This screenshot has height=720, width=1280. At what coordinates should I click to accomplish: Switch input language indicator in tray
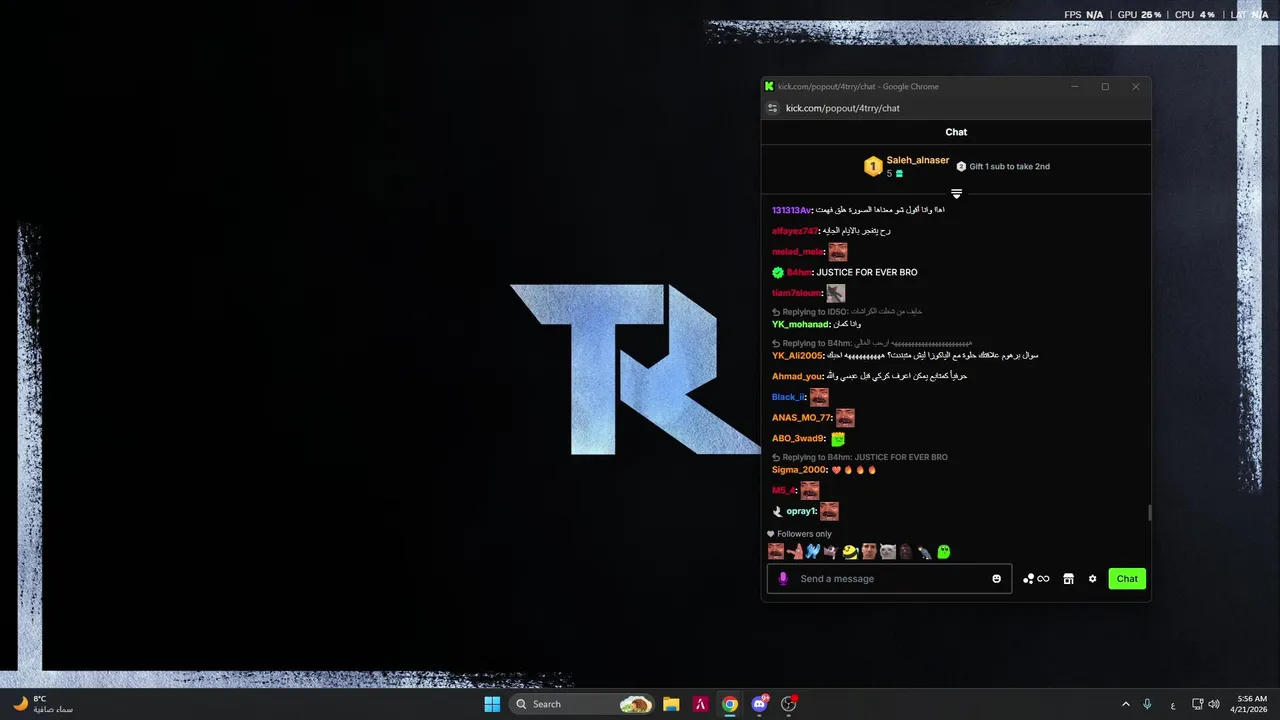tap(1172, 704)
